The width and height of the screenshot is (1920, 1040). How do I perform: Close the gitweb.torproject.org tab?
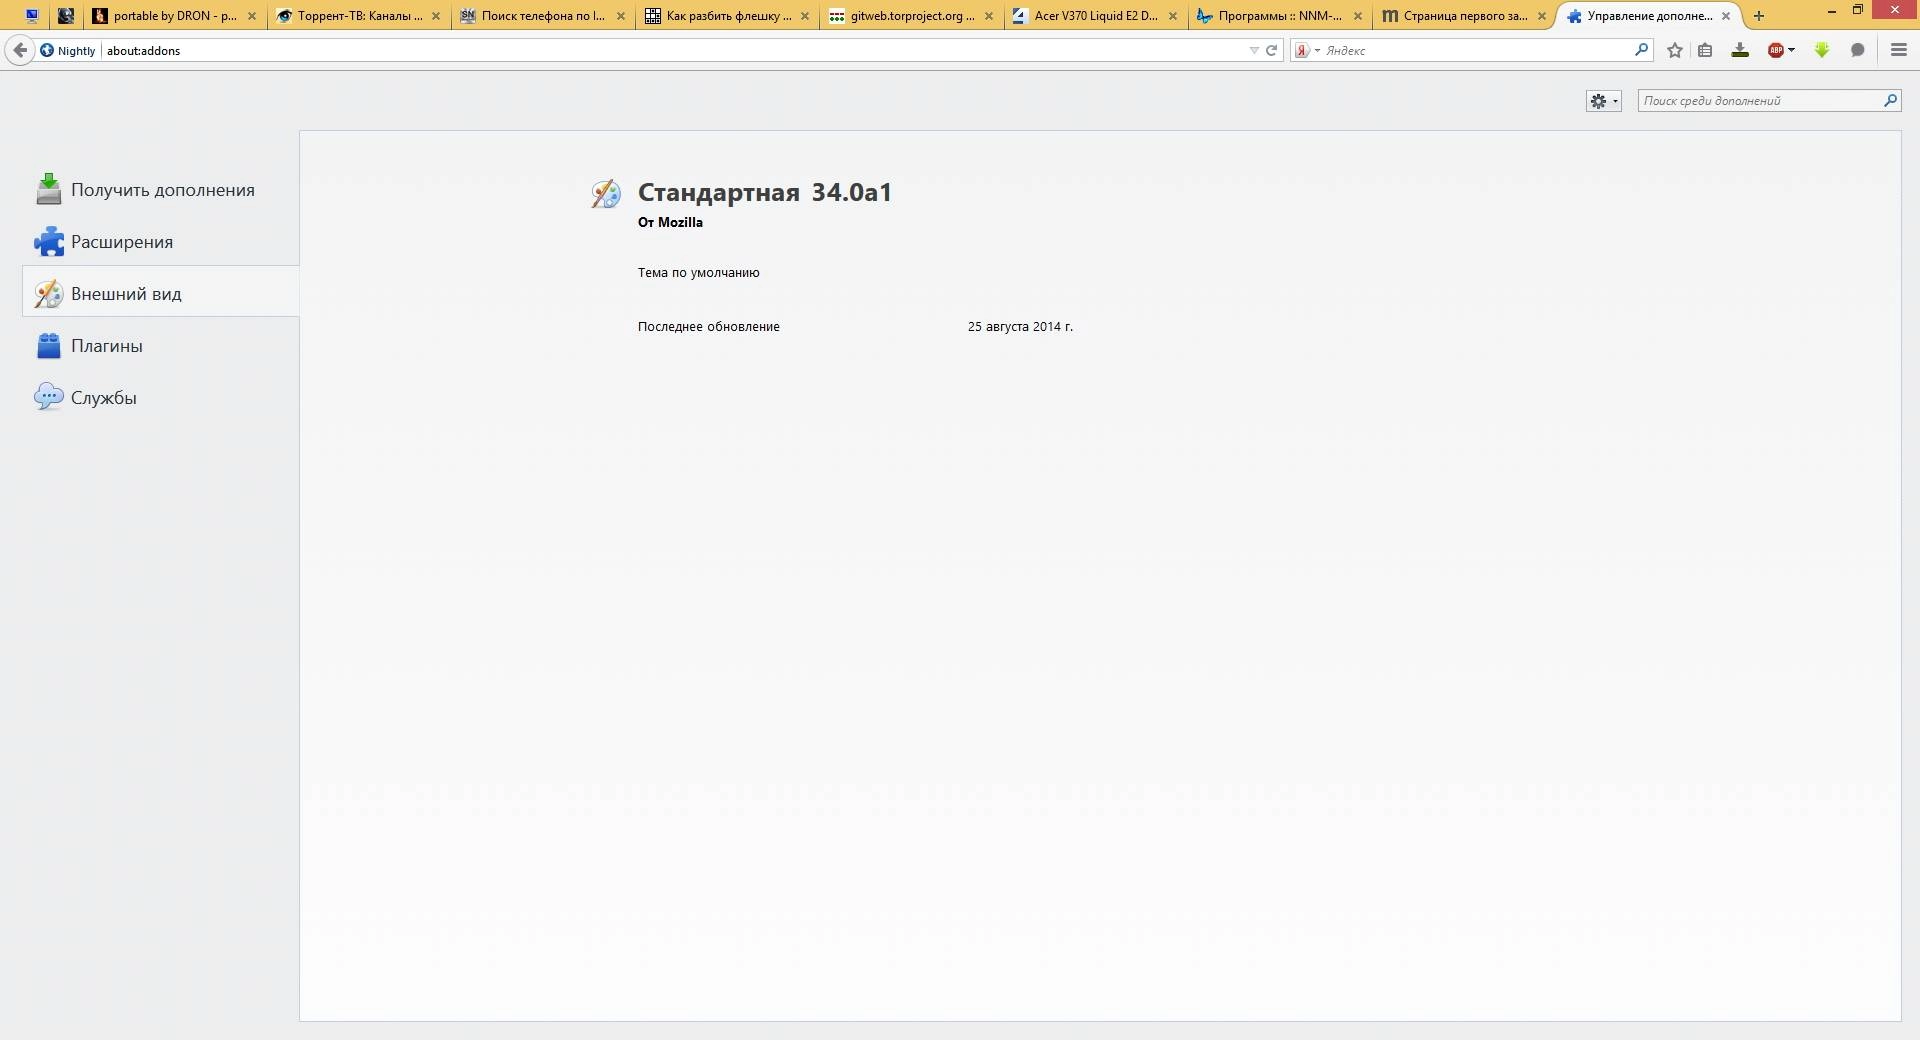point(989,16)
